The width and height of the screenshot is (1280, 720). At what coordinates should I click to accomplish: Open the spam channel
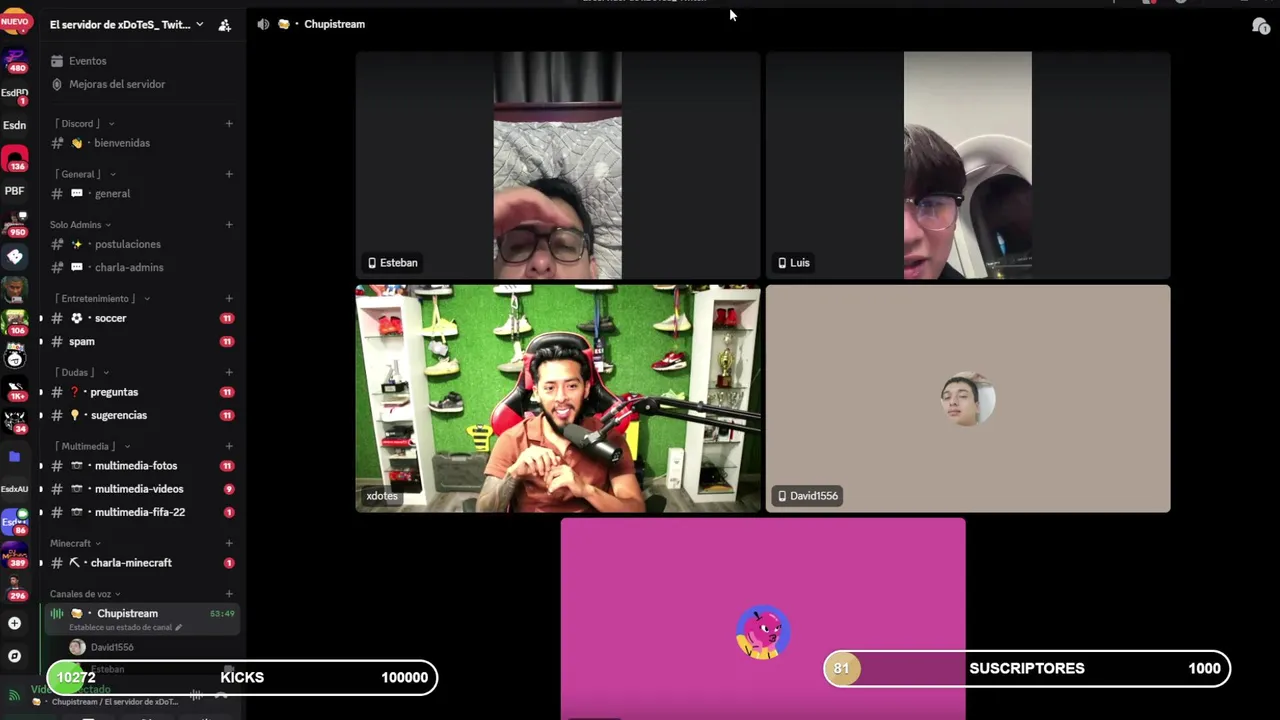(x=142, y=341)
